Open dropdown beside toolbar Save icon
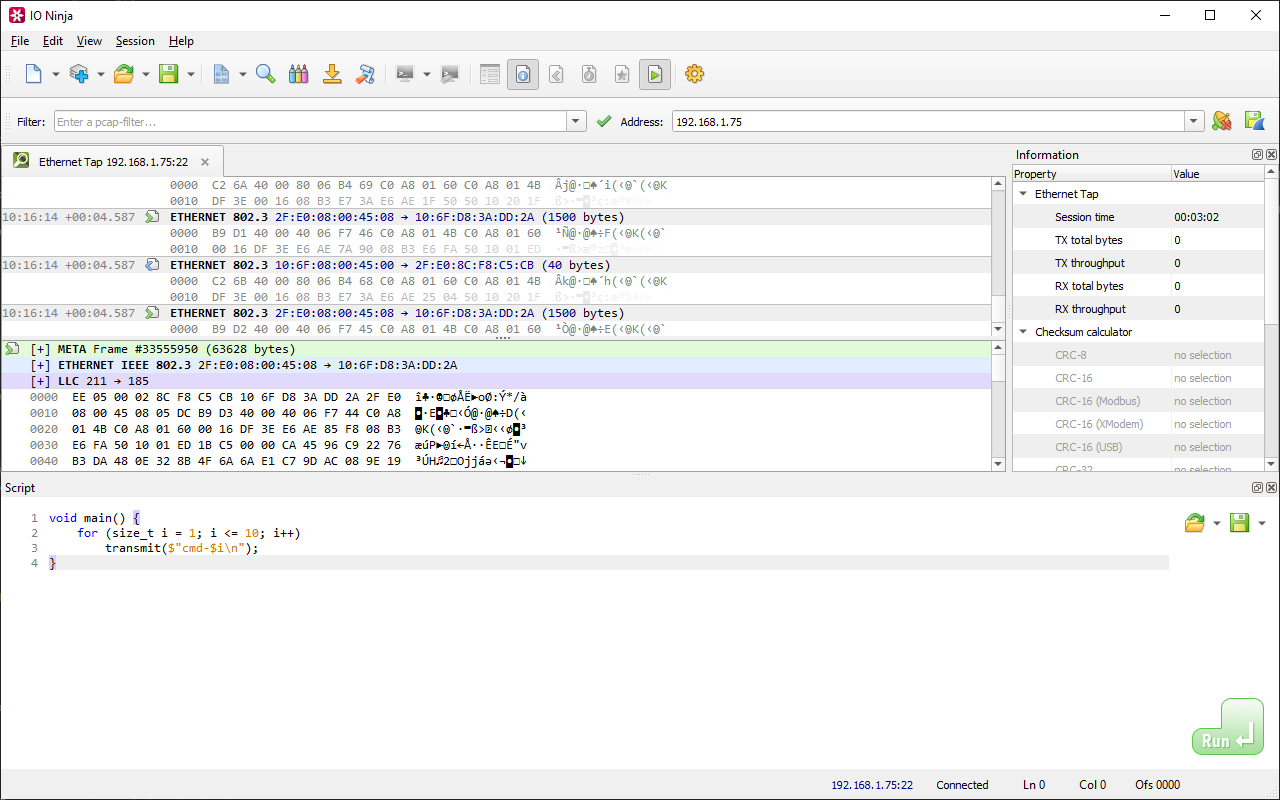Screen dimensions: 1280x800 pos(191,74)
